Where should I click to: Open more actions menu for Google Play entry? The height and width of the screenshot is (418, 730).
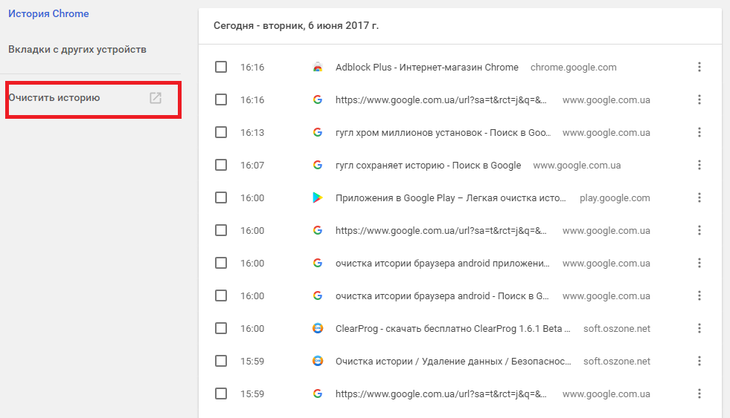pyautogui.click(x=699, y=198)
